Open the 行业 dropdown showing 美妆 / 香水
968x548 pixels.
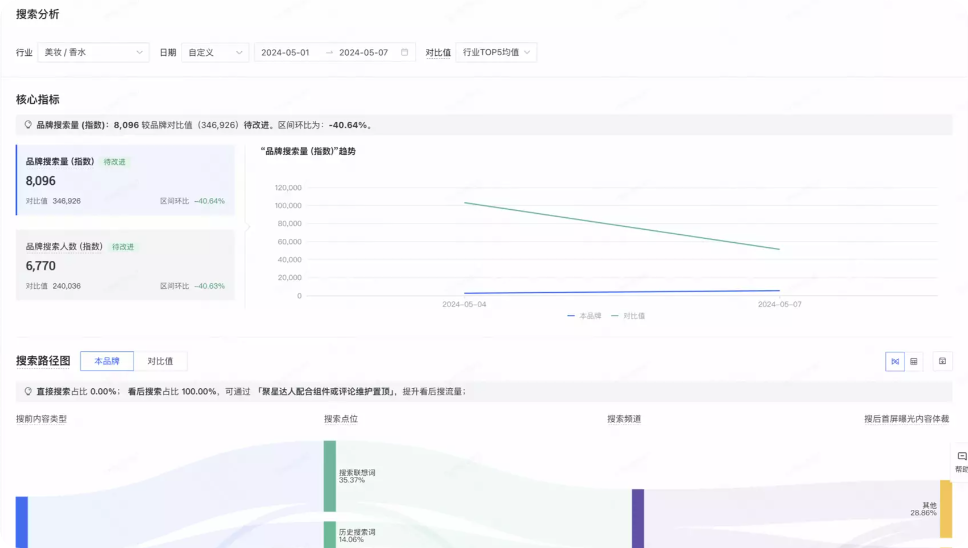click(x=93, y=52)
